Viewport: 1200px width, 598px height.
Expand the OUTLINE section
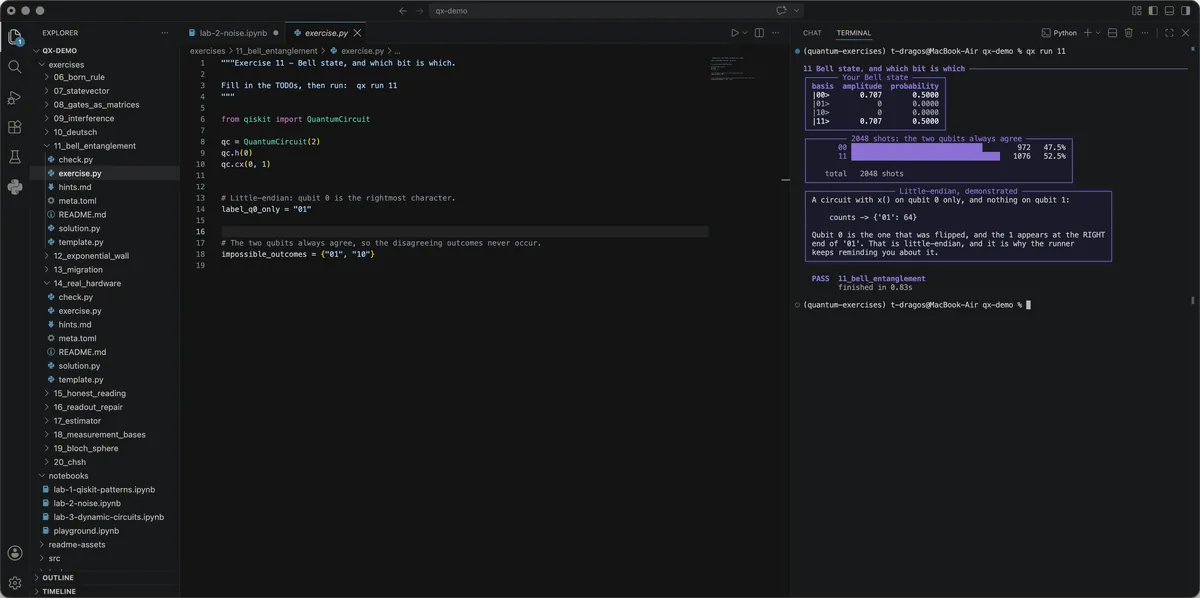pyautogui.click(x=58, y=577)
